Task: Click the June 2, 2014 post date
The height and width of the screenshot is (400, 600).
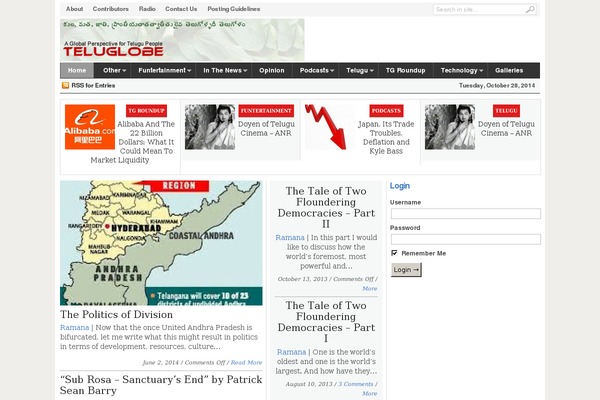Action: 161,362
